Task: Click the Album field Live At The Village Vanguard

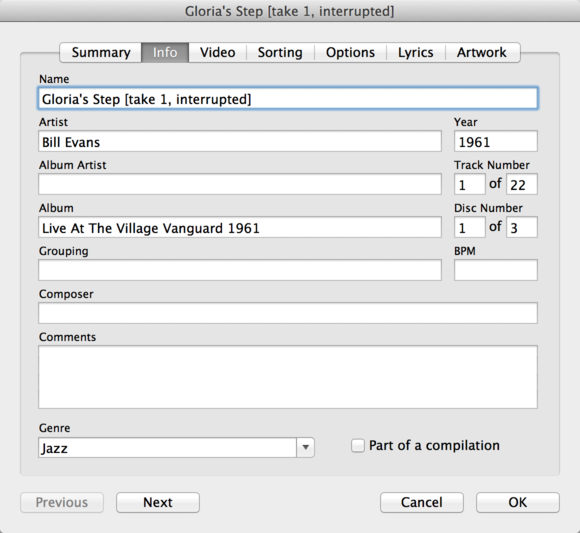Action: (x=240, y=227)
